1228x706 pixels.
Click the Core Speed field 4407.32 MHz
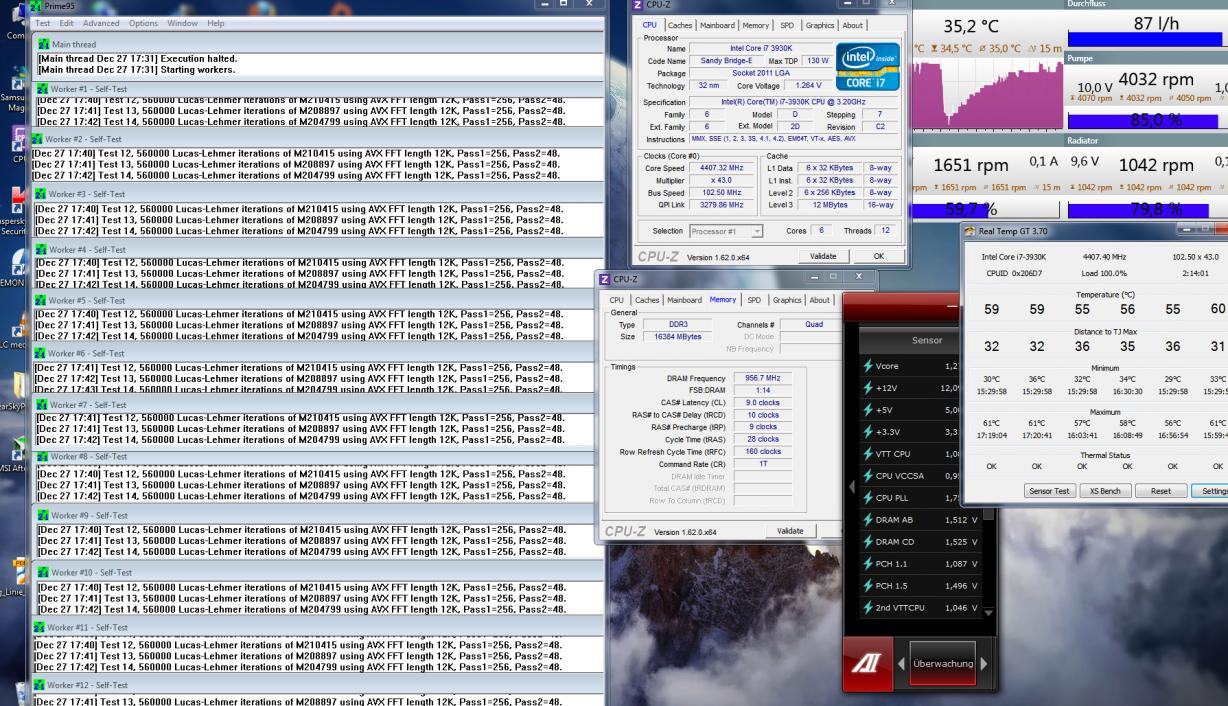click(x=721, y=168)
